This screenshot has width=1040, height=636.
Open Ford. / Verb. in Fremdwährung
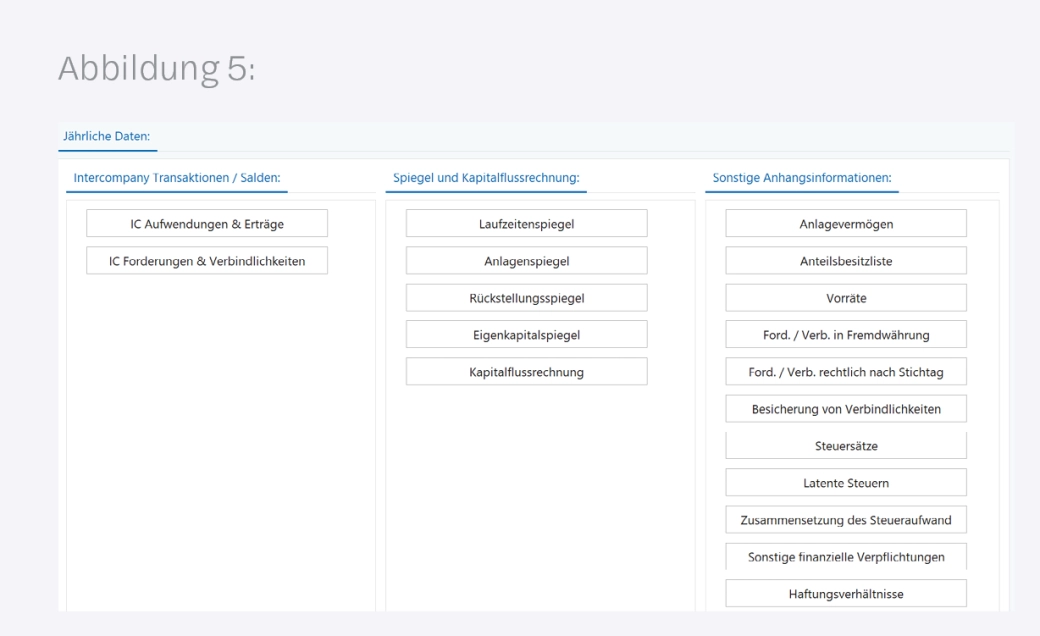[x=846, y=335]
